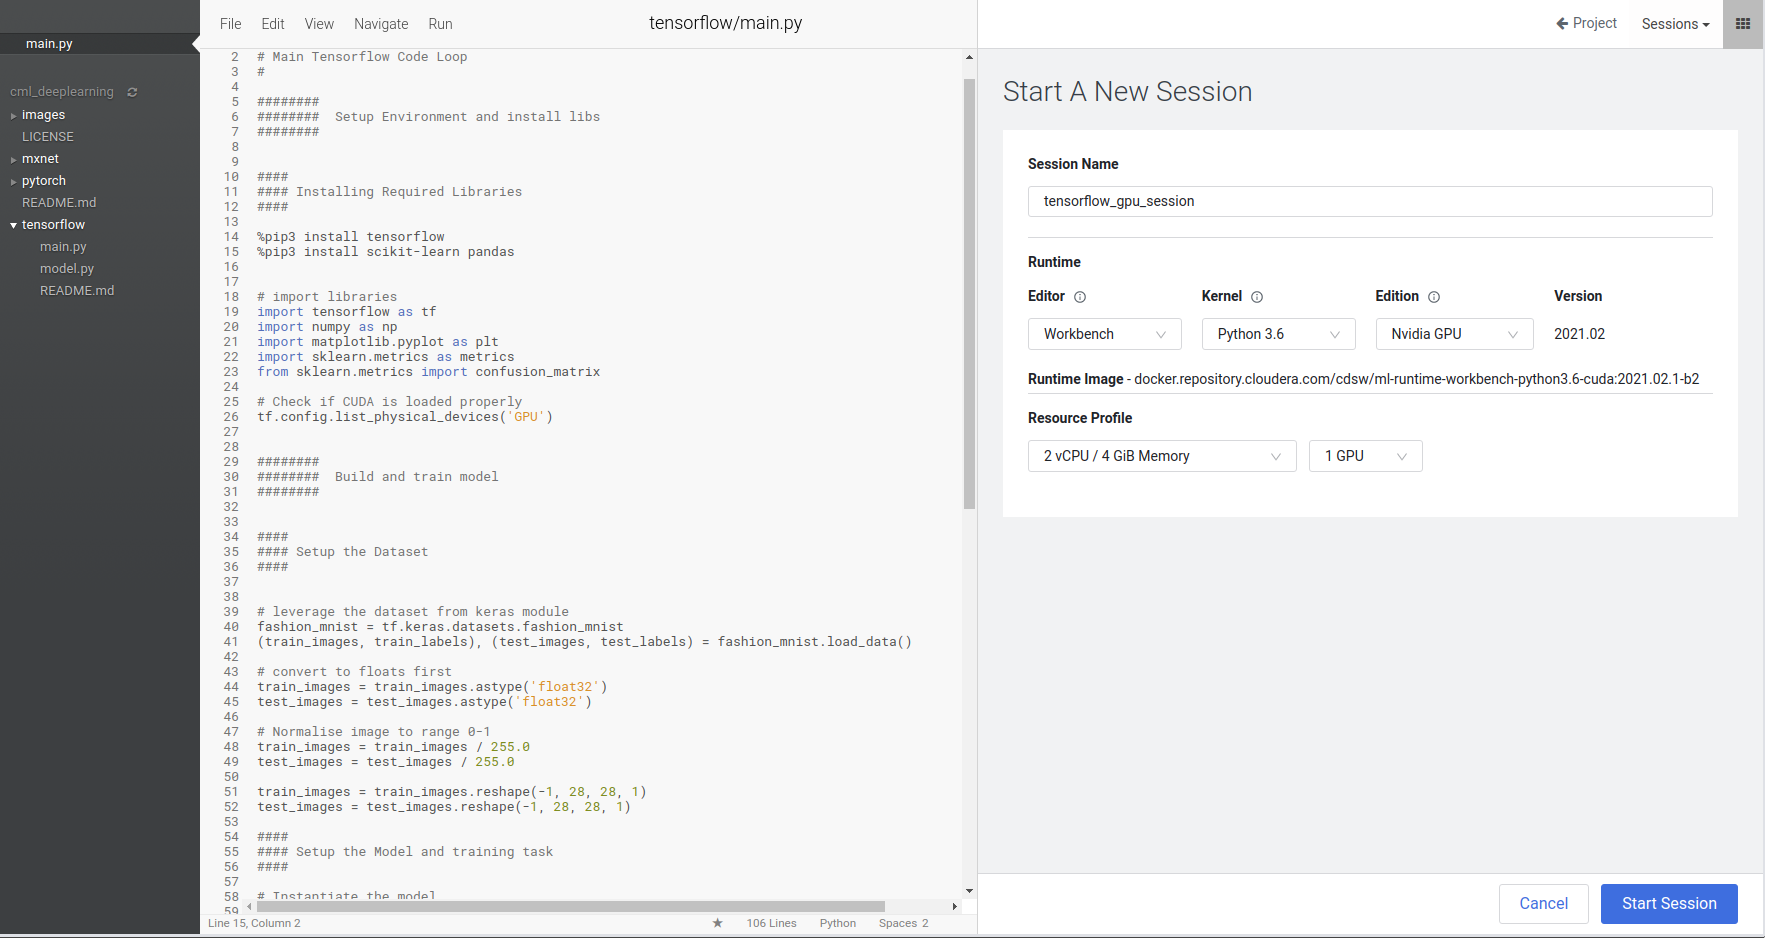This screenshot has width=1765, height=938.
Task: Refresh the cml_deeplearning project files
Action: [132, 92]
